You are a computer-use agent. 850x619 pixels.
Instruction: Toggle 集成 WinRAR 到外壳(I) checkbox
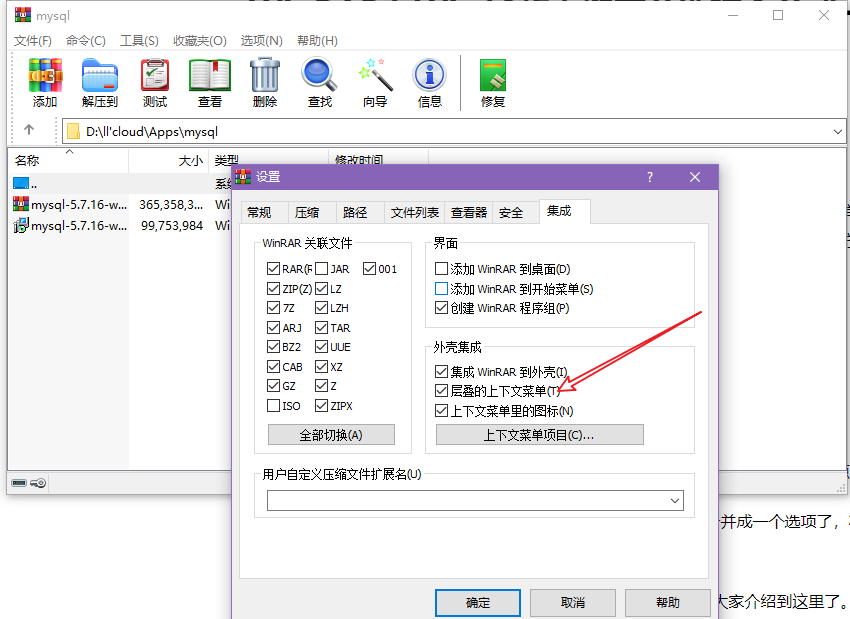click(x=441, y=372)
